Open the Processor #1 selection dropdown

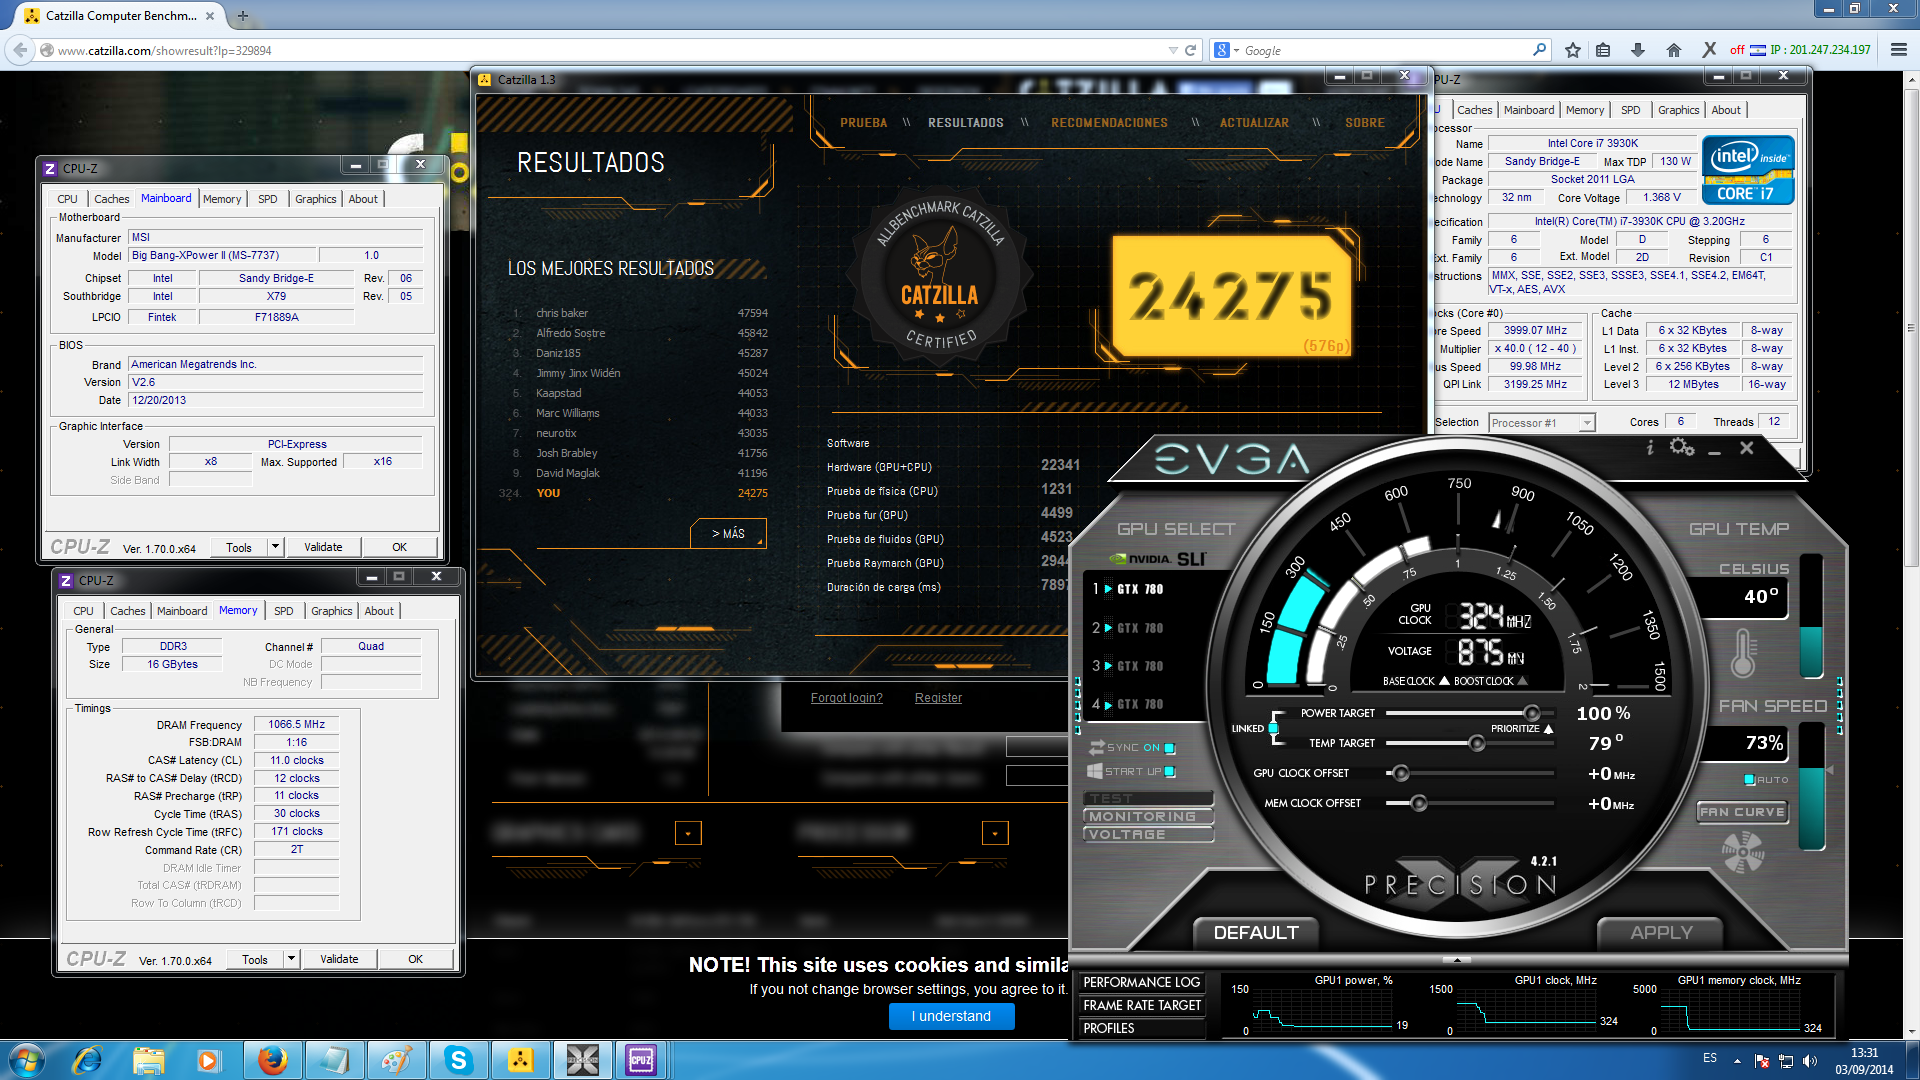(1586, 423)
